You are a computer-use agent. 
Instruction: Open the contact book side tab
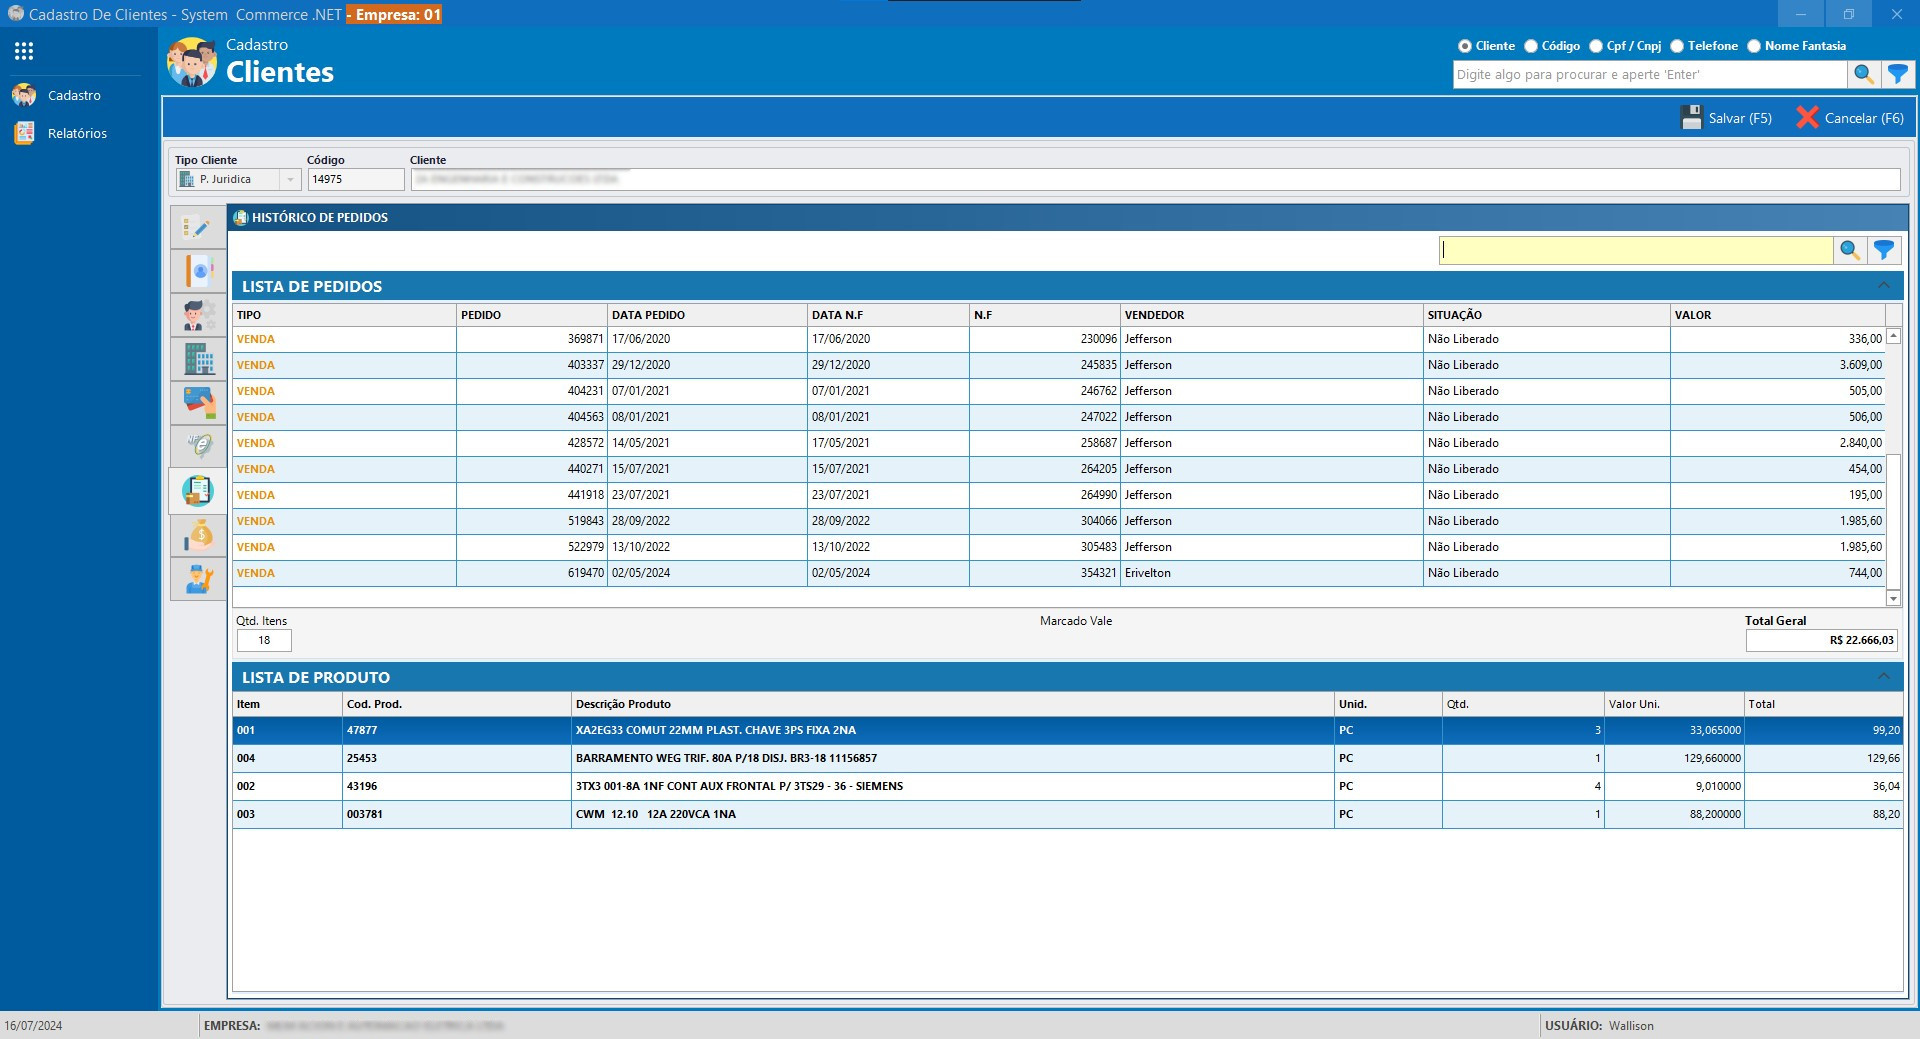[x=198, y=271]
